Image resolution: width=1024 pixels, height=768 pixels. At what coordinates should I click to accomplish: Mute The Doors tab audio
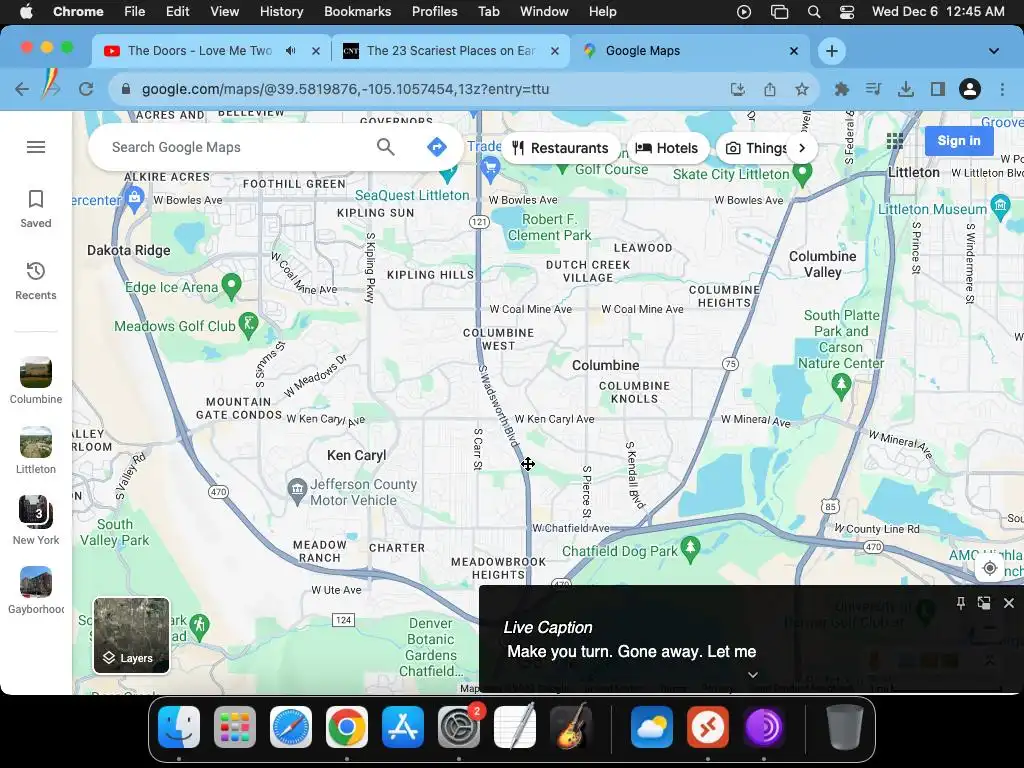point(291,50)
